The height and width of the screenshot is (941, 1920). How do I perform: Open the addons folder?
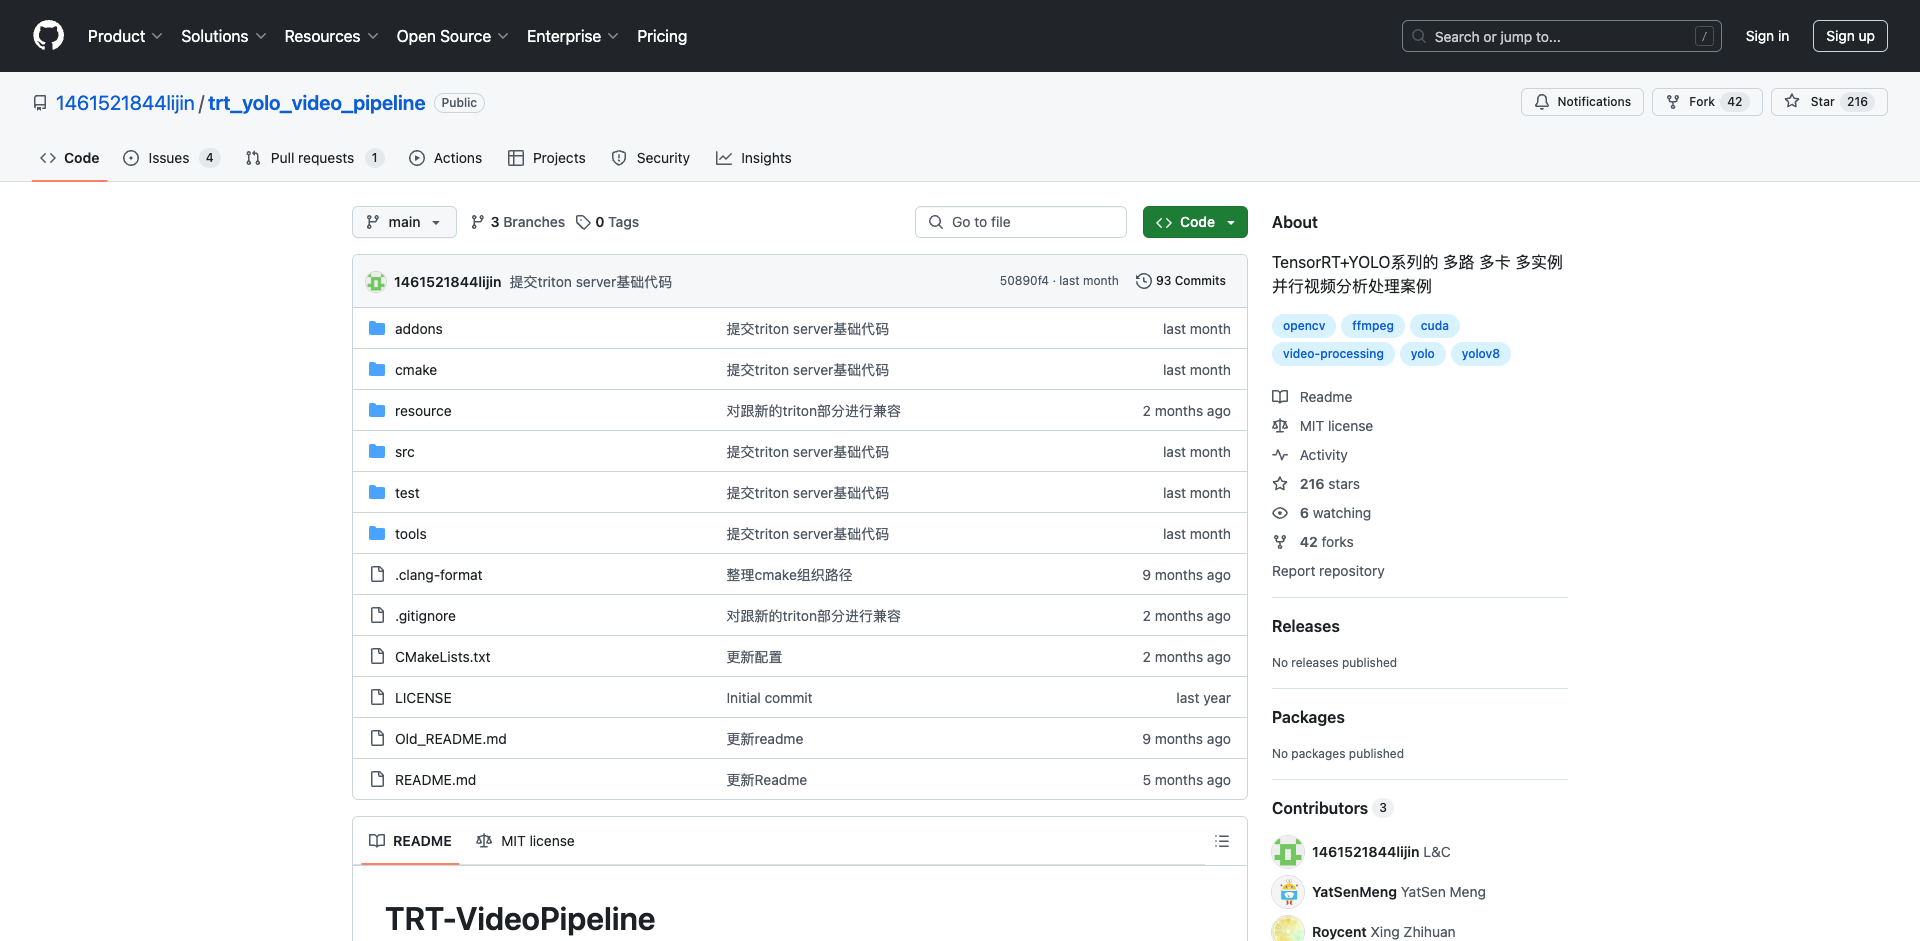(x=418, y=329)
